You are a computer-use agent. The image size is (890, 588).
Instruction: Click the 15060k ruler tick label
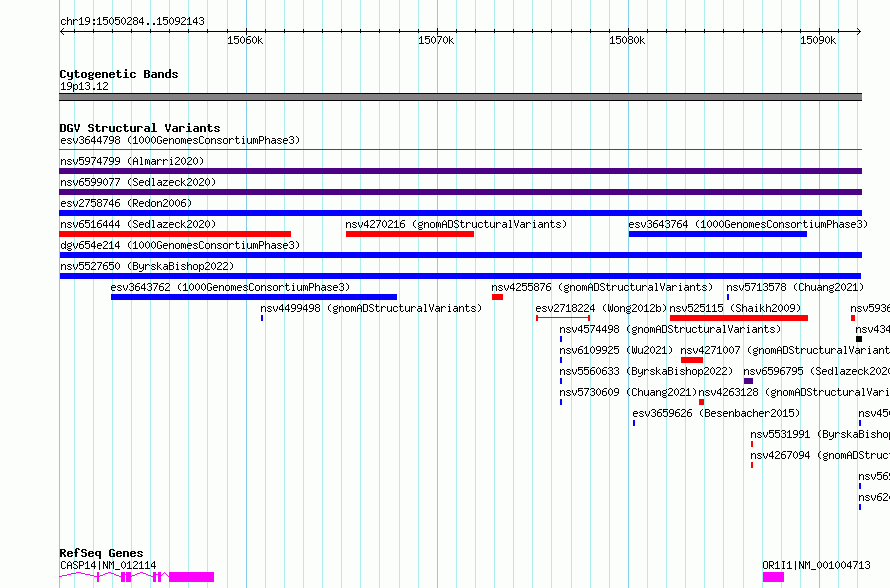pos(245,40)
